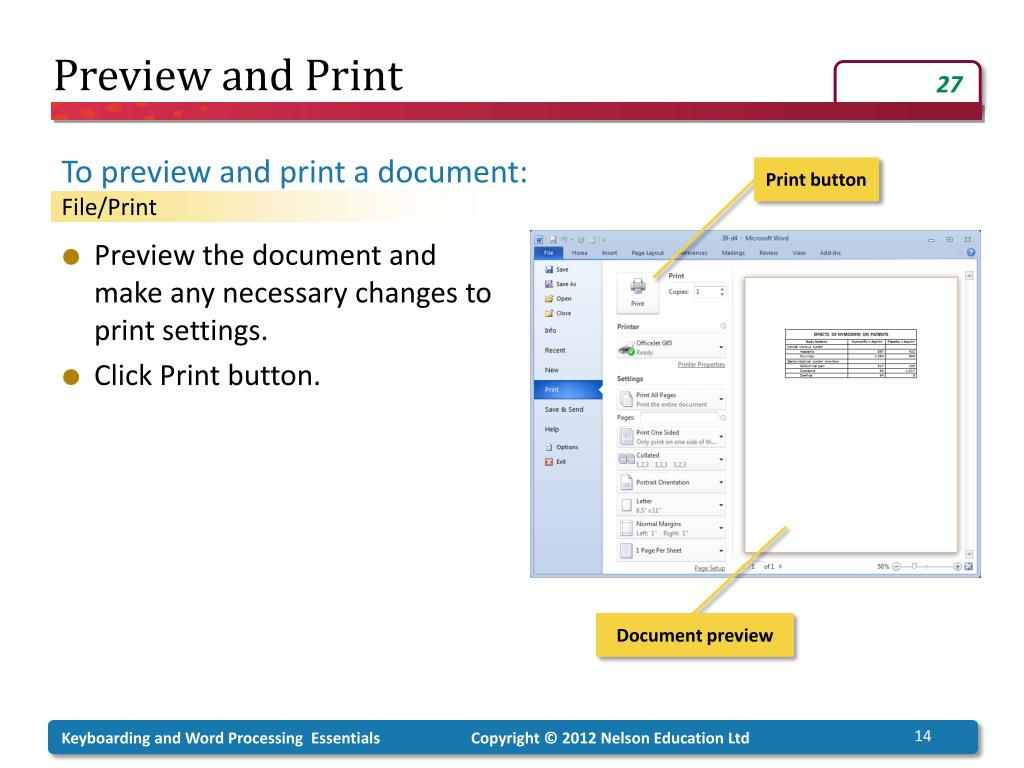Open the OfficeJet G85 printer dropdown
Viewport: 1024px width, 768px height.
(671, 347)
